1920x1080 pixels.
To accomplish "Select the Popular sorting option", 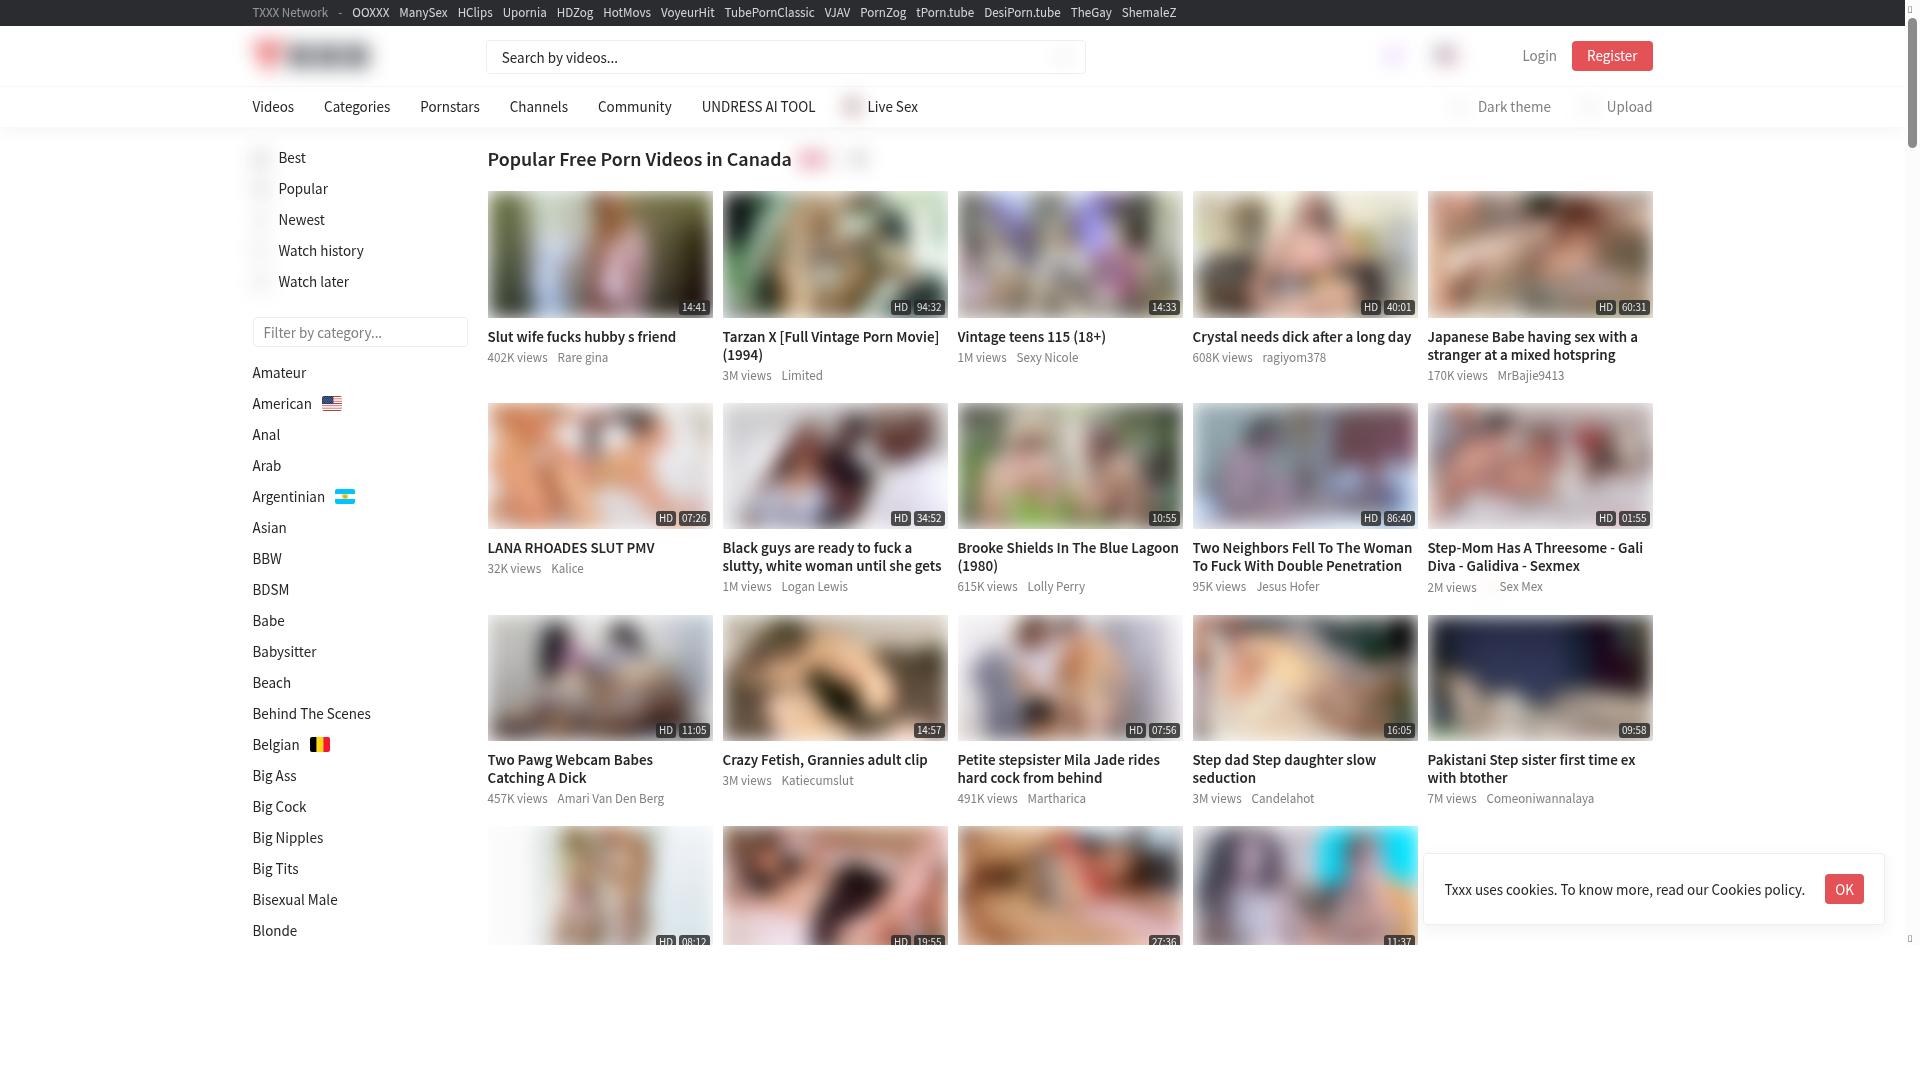I will (x=303, y=189).
